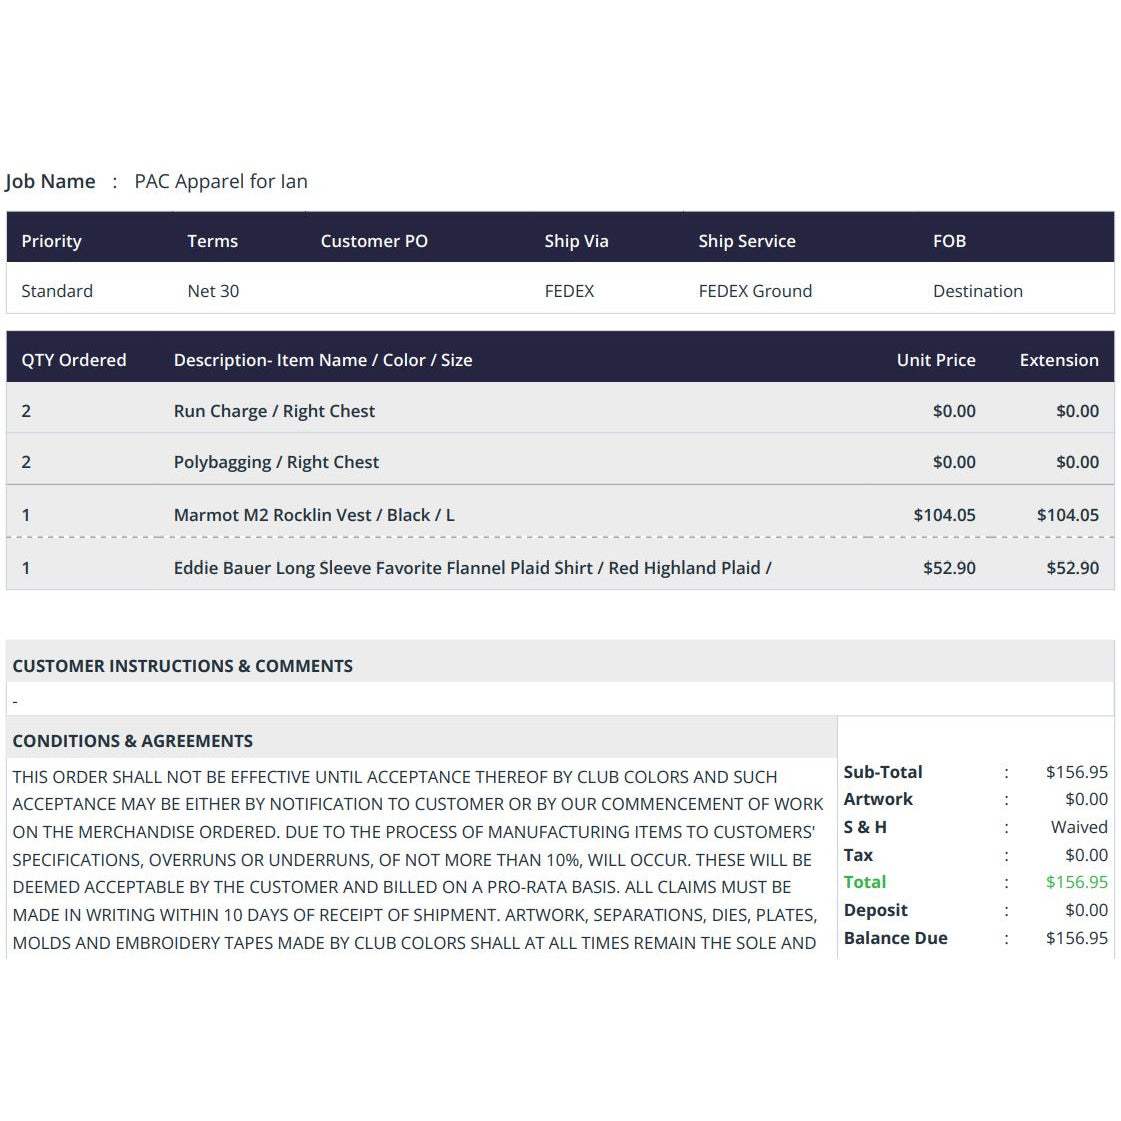Screen dimensions: 1121x1121
Task: Select the Destination FOB value
Action: [x=977, y=291]
